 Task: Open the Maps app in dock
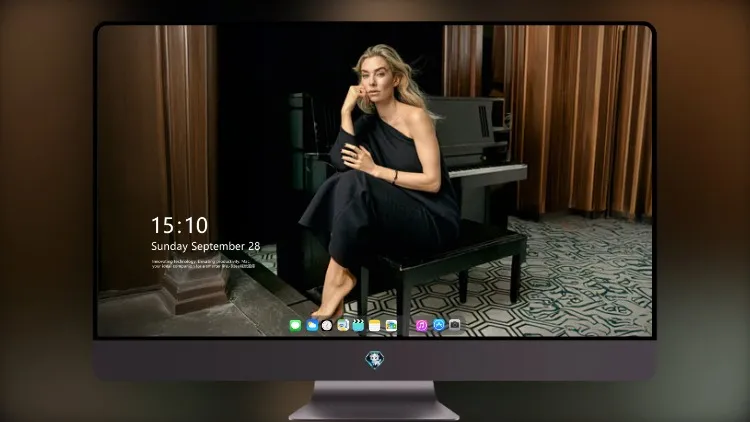click(343, 326)
